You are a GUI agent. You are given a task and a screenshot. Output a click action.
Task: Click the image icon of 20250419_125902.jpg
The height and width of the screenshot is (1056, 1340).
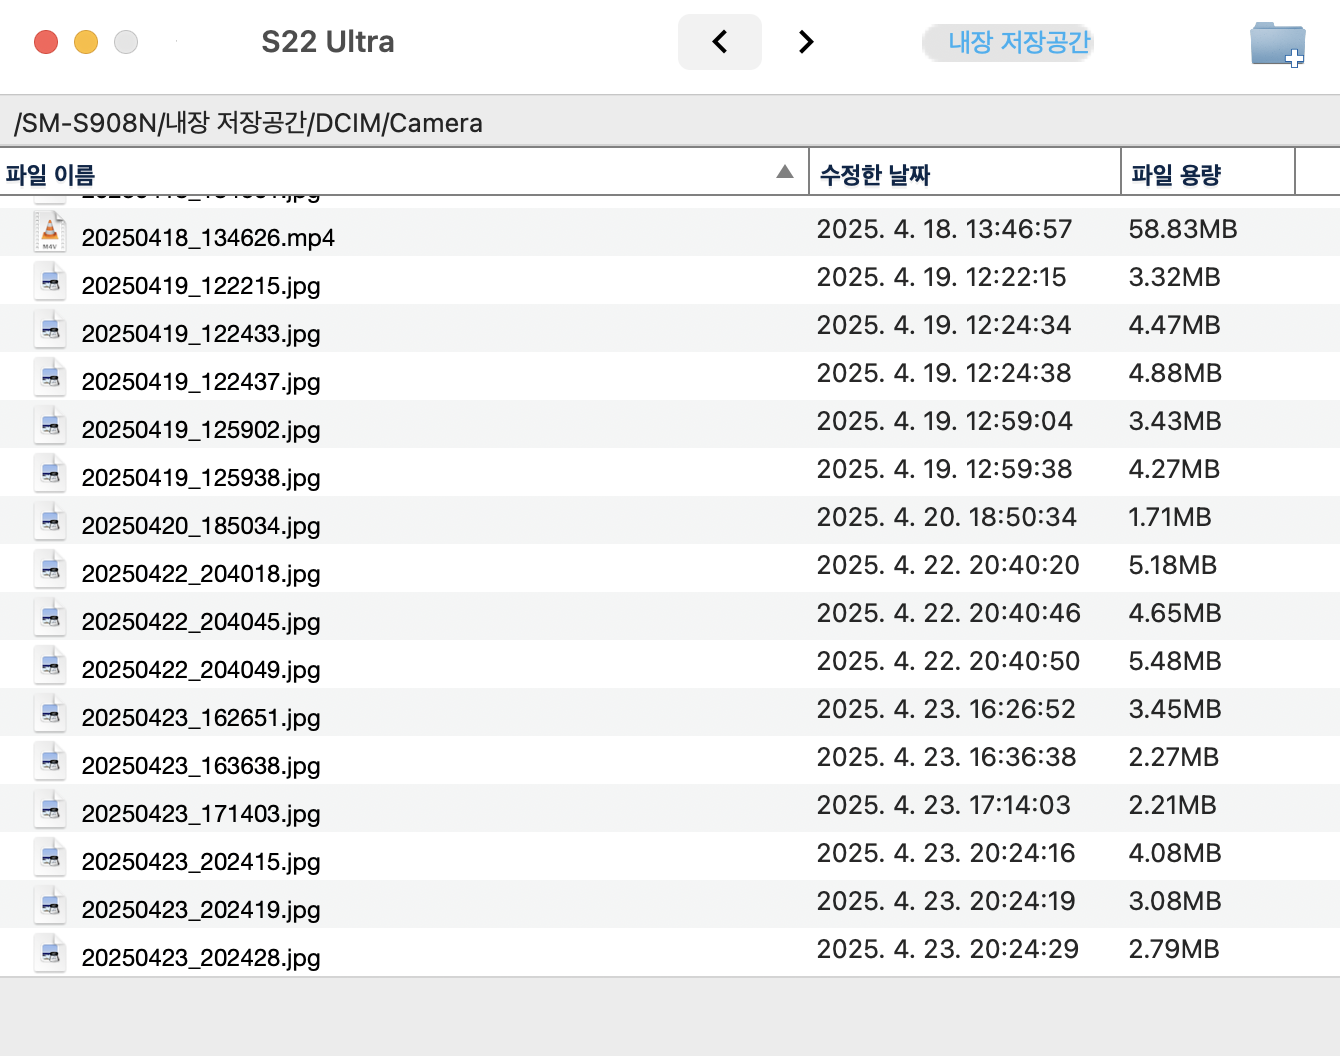click(x=50, y=426)
